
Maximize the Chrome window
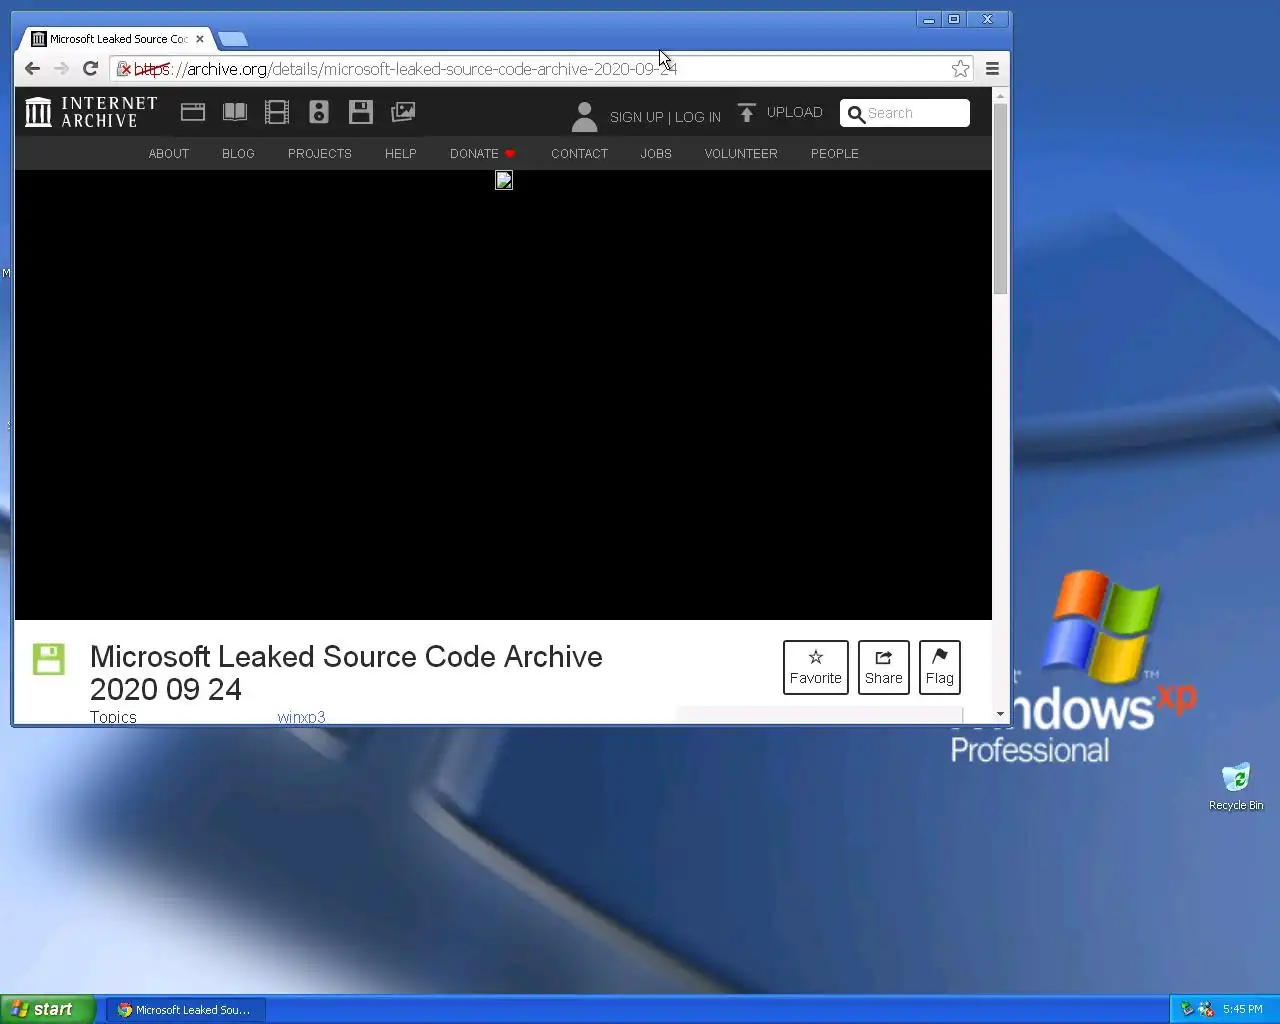point(954,19)
